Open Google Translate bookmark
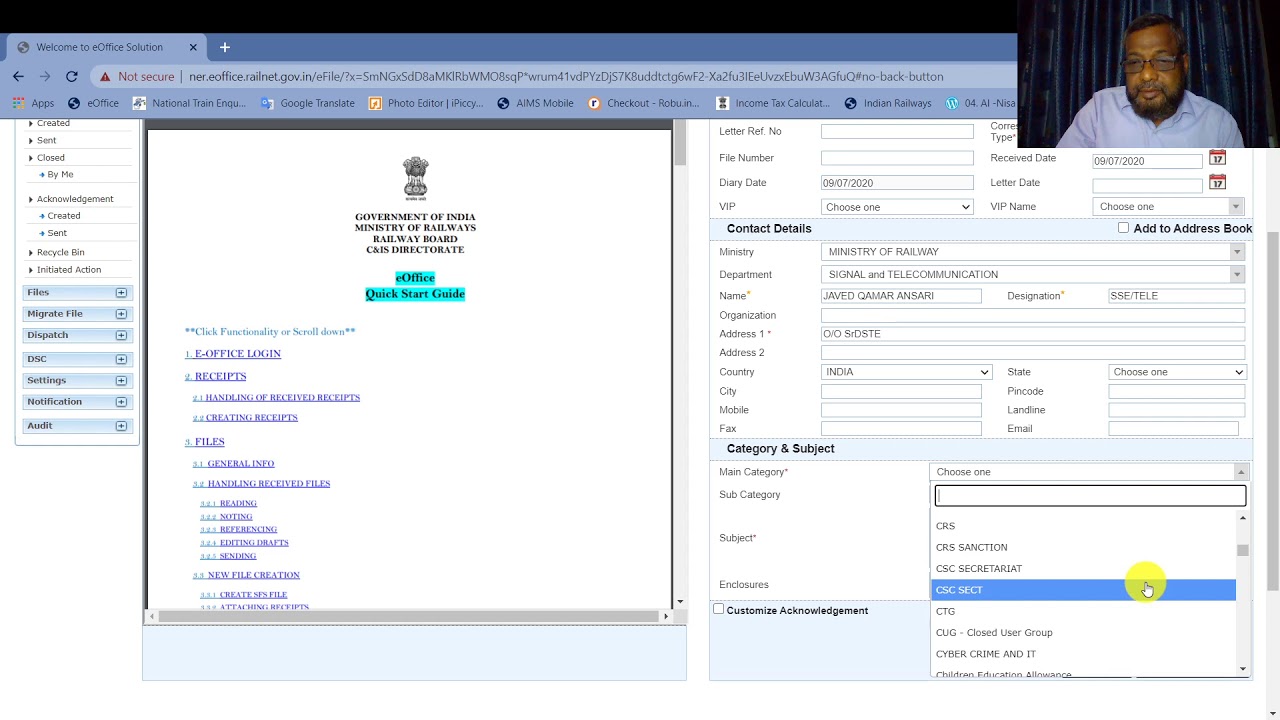The image size is (1280, 720). (x=307, y=103)
